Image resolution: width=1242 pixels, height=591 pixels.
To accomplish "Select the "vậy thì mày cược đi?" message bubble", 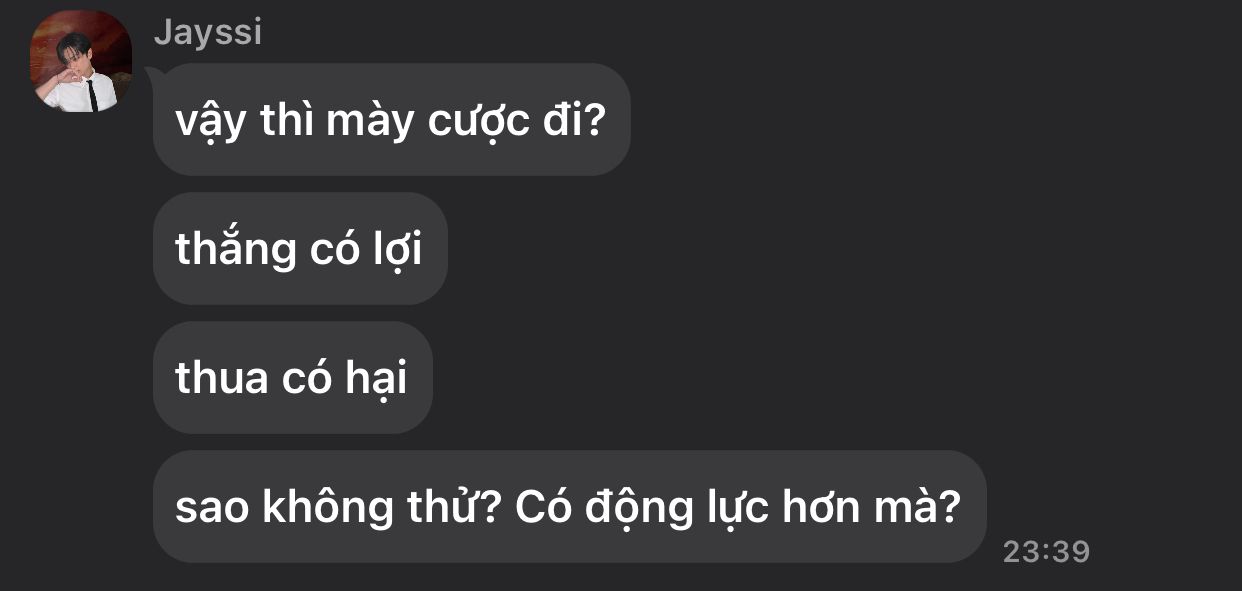I will point(392,120).
